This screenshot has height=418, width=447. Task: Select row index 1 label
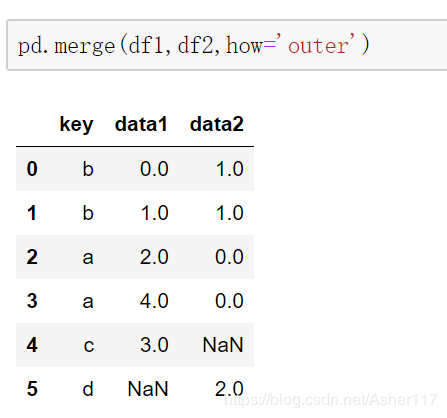click(32, 213)
